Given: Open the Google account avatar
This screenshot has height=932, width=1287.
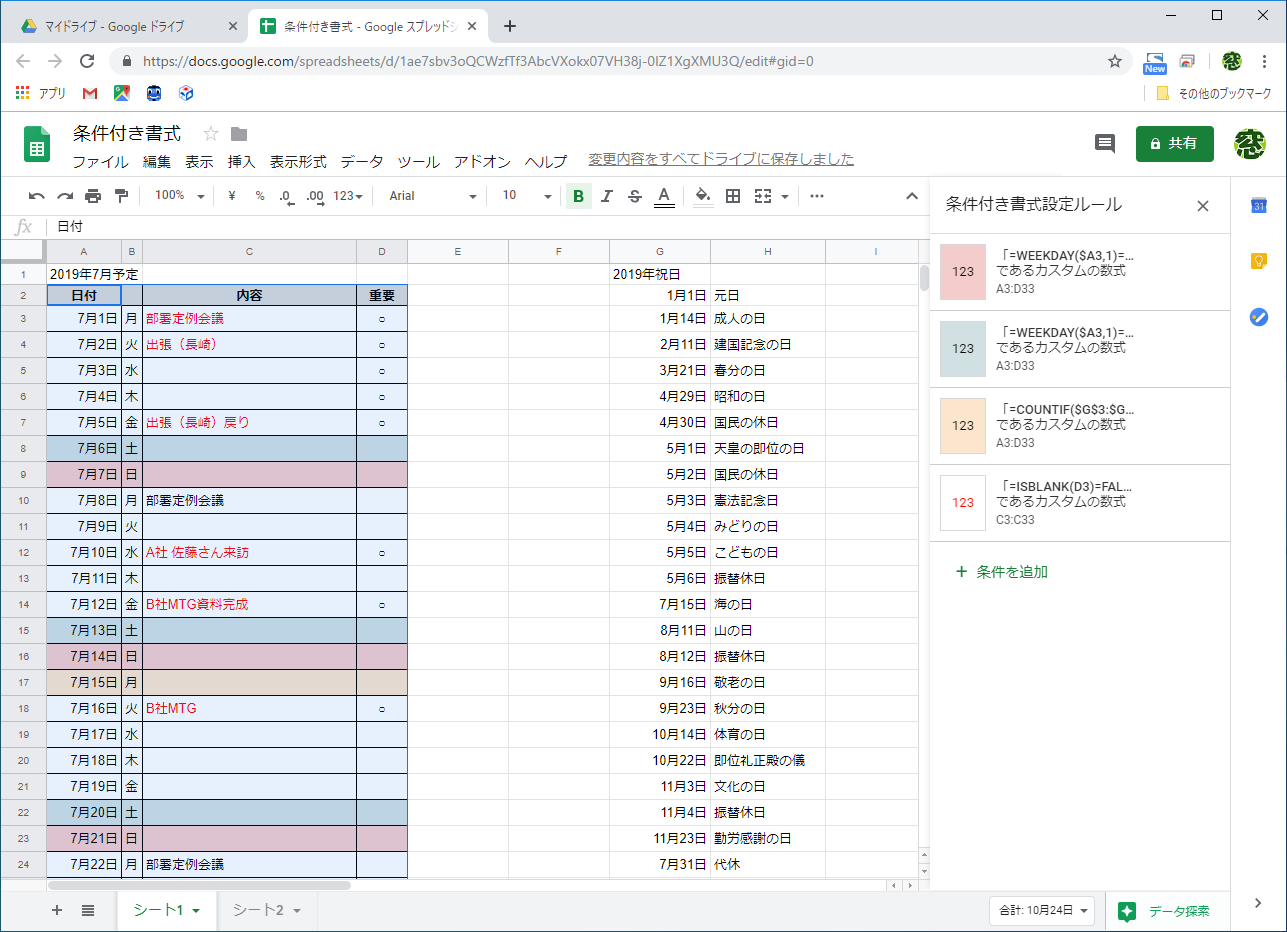Looking at the screenshot, I should tap(1250, 144).
